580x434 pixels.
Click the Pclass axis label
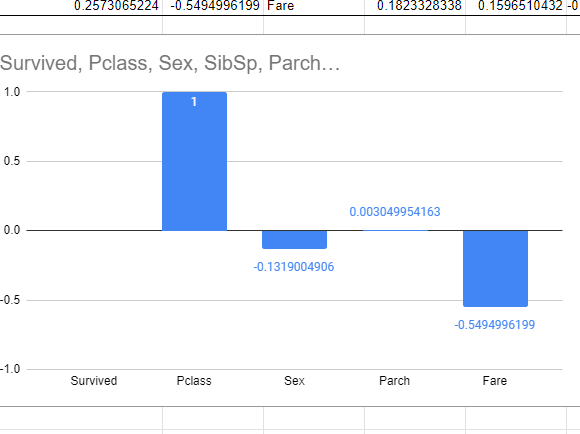[x=194, y=381]
